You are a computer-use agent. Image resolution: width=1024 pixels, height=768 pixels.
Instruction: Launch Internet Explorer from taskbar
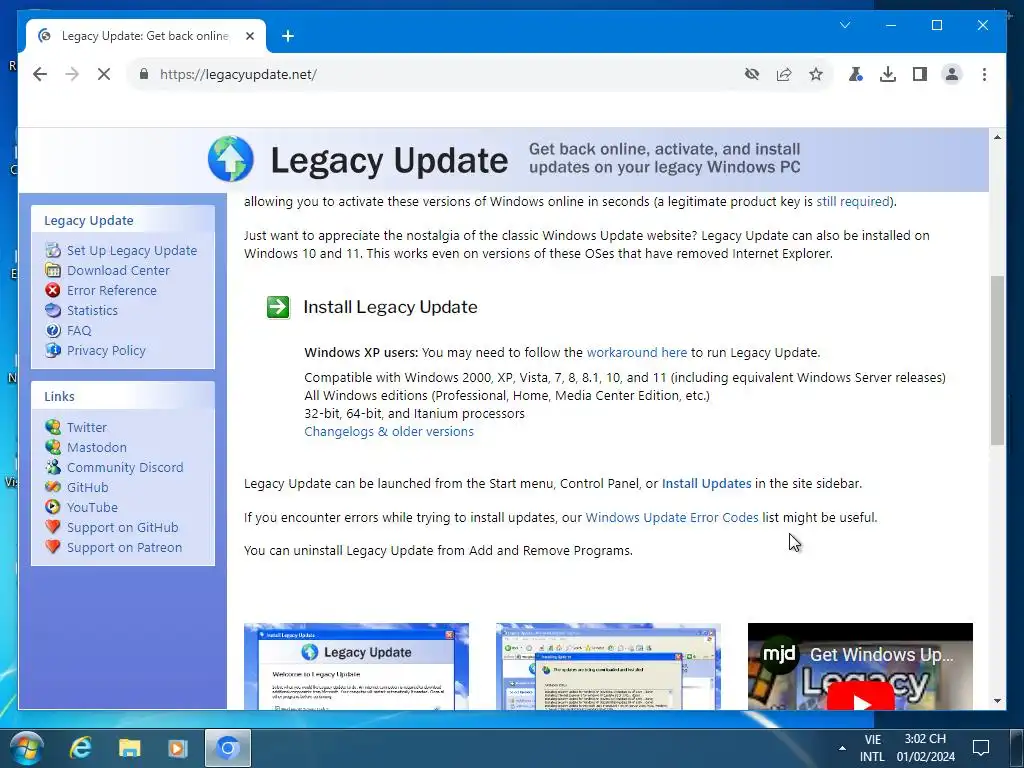pyautogui.click(x=80, y=748)
